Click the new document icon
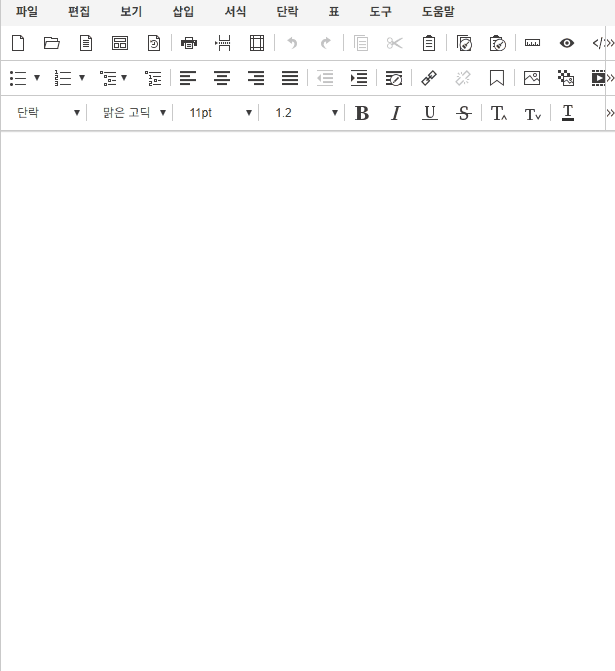The width and height of the screenshot is (615, 671). point(17,43)
